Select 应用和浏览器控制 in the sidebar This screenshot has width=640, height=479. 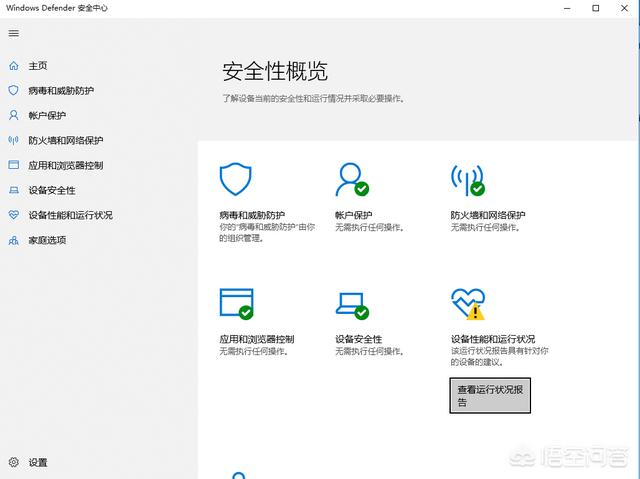[66, 165]
